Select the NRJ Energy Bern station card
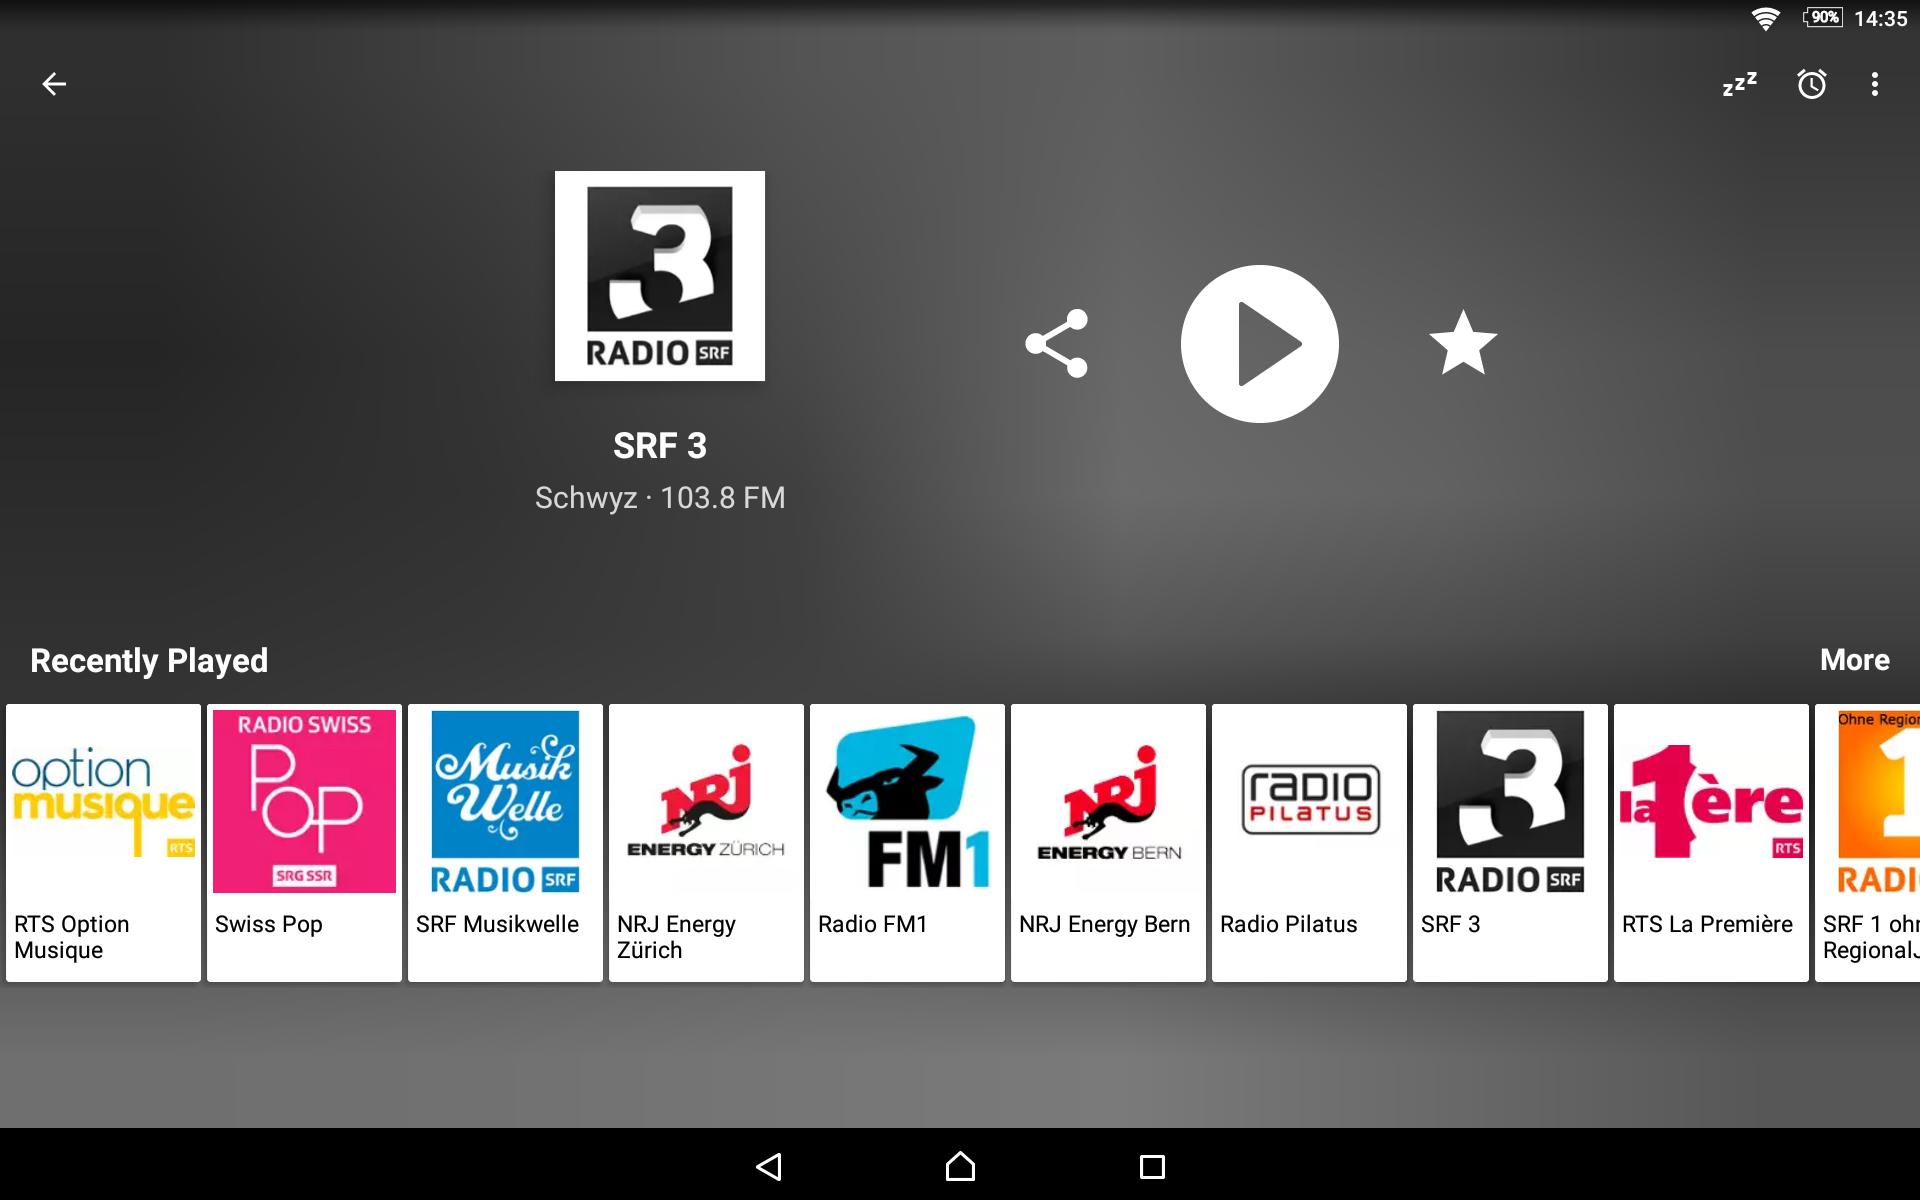 (x=1108, y=843)
